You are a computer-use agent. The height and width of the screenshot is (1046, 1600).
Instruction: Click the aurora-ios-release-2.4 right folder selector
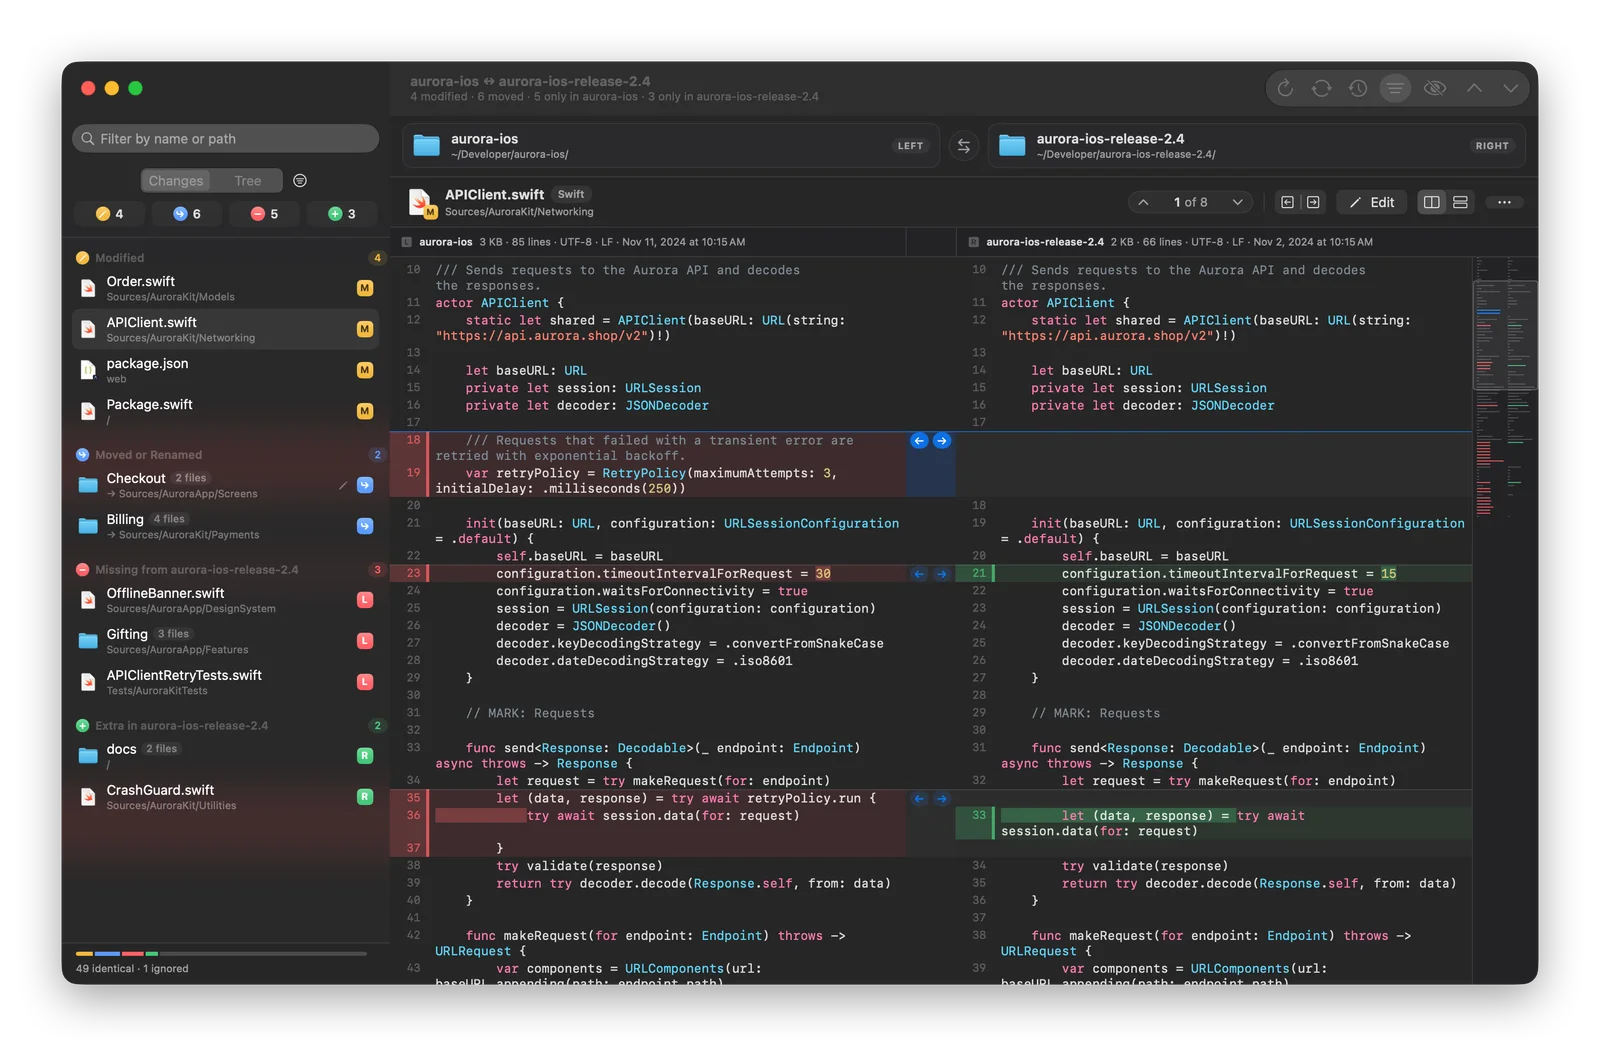click(1256, 146)
